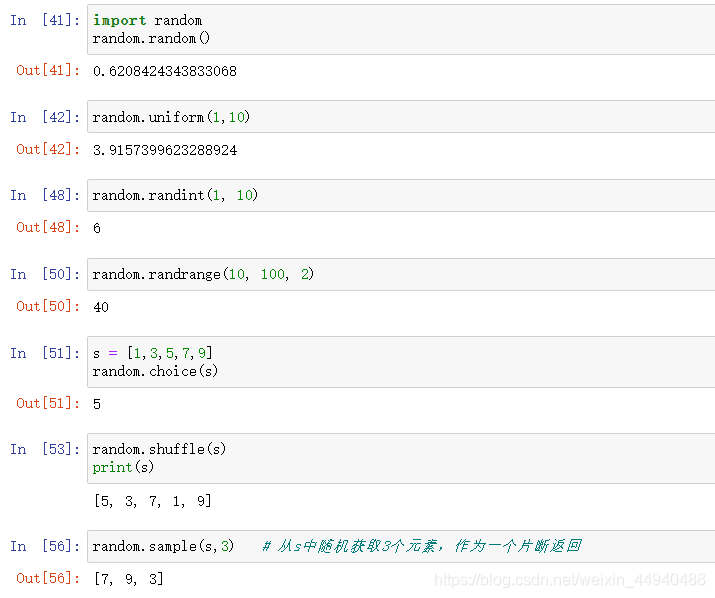Click output list [7, 9, 3]
Screen dimensions: 715x598
click(129, 579)
